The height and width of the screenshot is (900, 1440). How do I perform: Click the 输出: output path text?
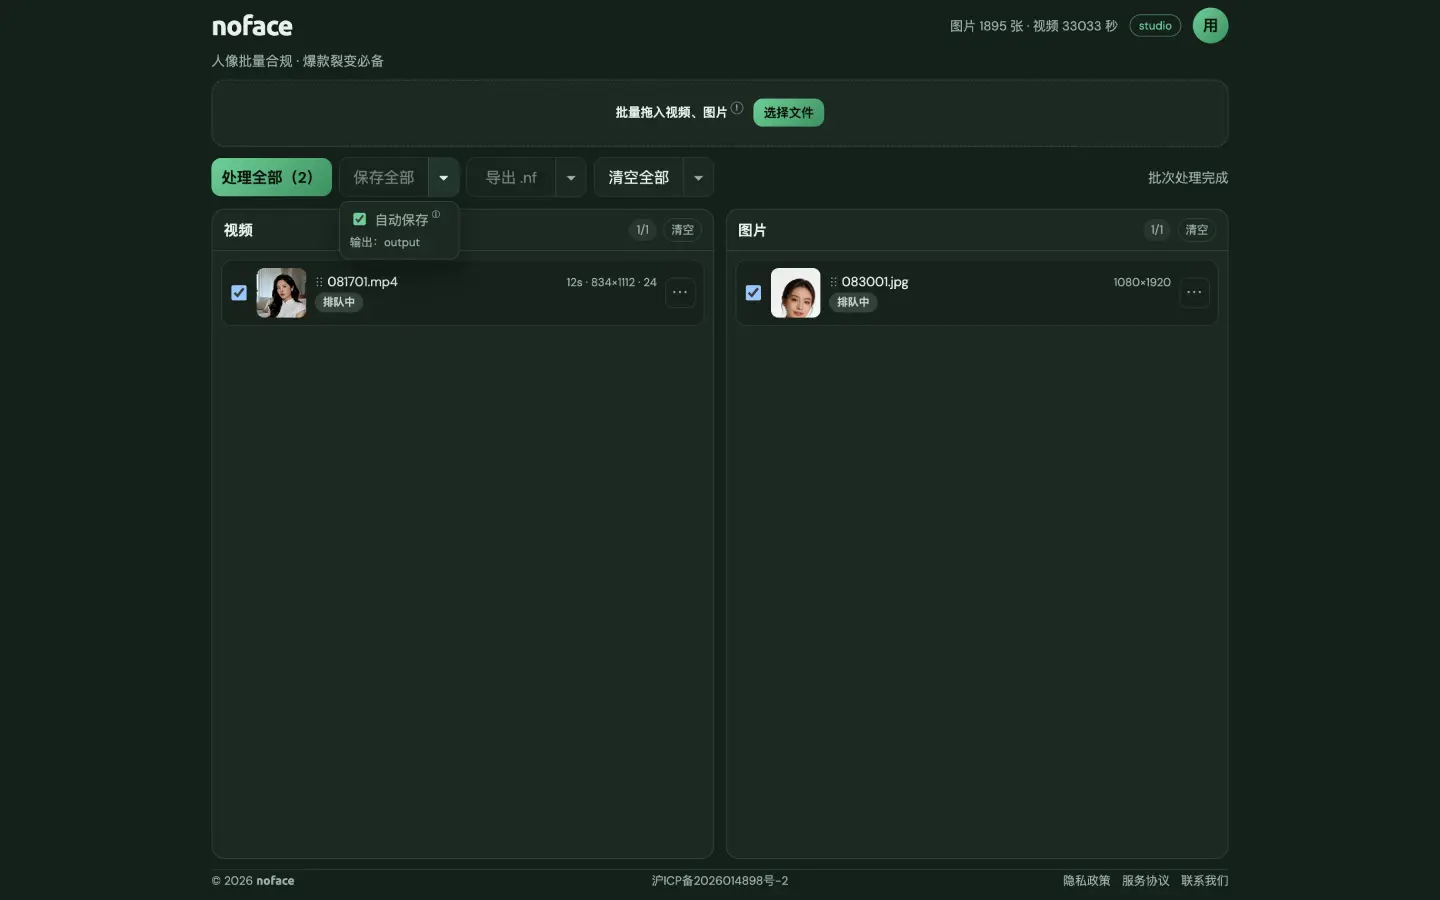(x=385, y=243)
